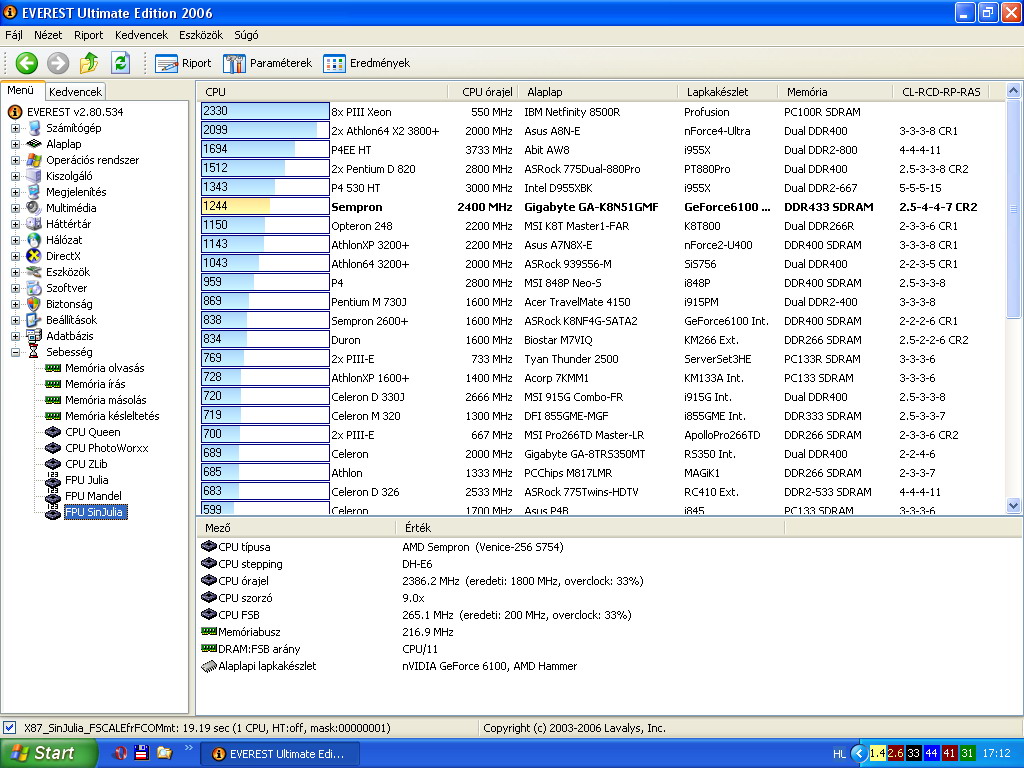This screenshot has width=1024, height=768.
Task: Toggle the status bar checkbox beside X87_SinJulia
Action: (x=10, y=728)
